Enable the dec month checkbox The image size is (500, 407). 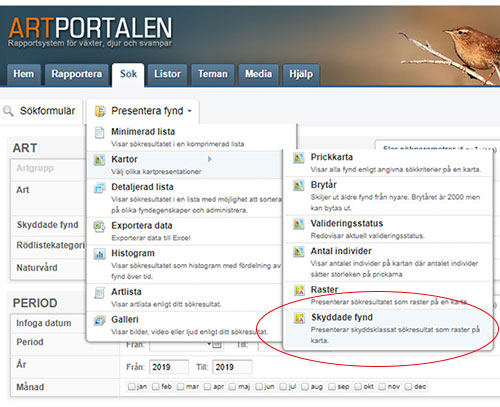click(x=408, y=387)
